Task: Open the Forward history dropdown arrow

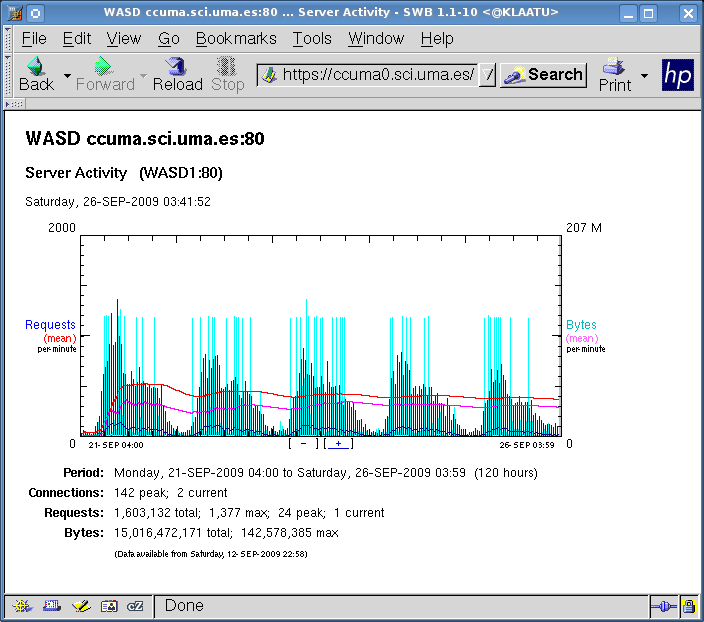Action: [144, 75]
